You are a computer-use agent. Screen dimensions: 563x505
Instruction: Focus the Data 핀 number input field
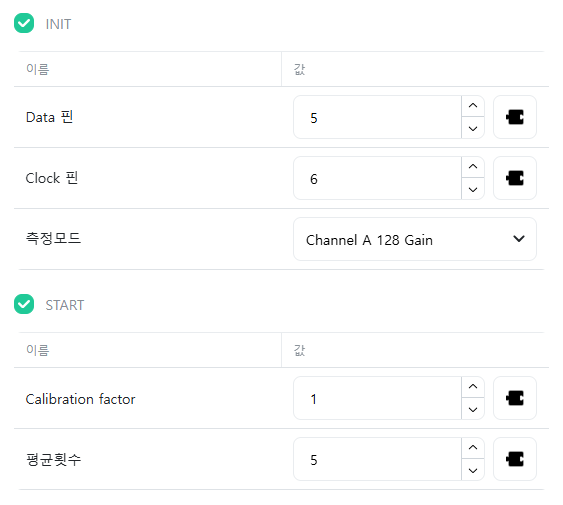(377, 117)
